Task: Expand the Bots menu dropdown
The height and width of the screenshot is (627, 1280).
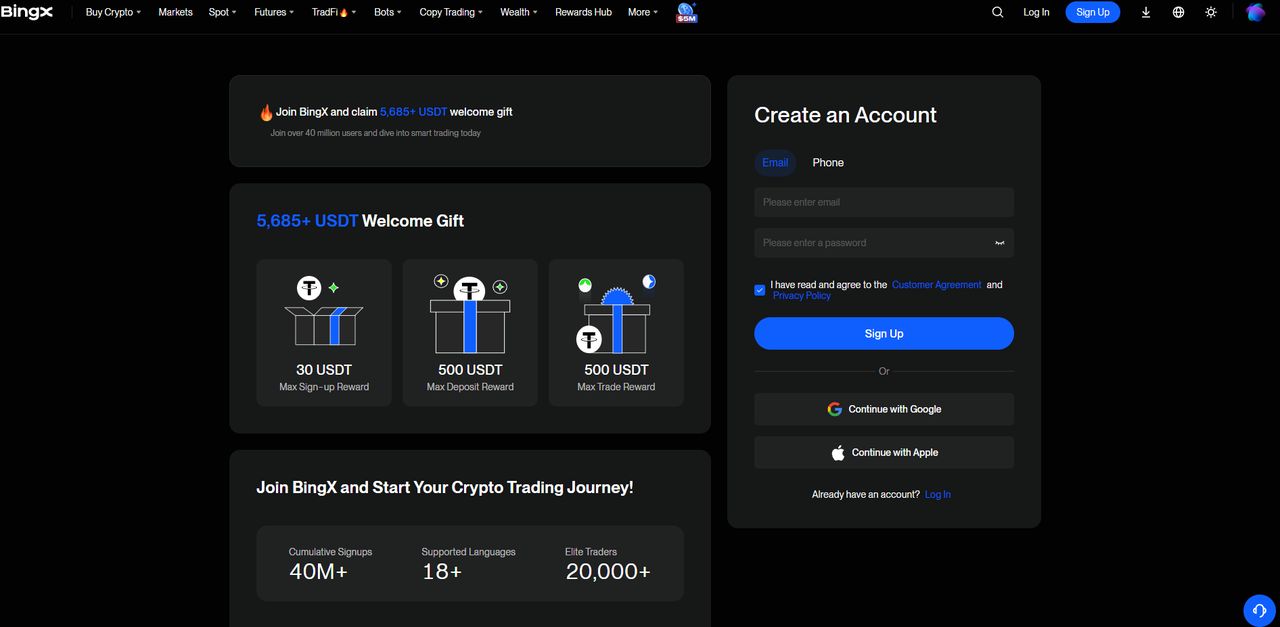Action: click(x=388, y=12)
